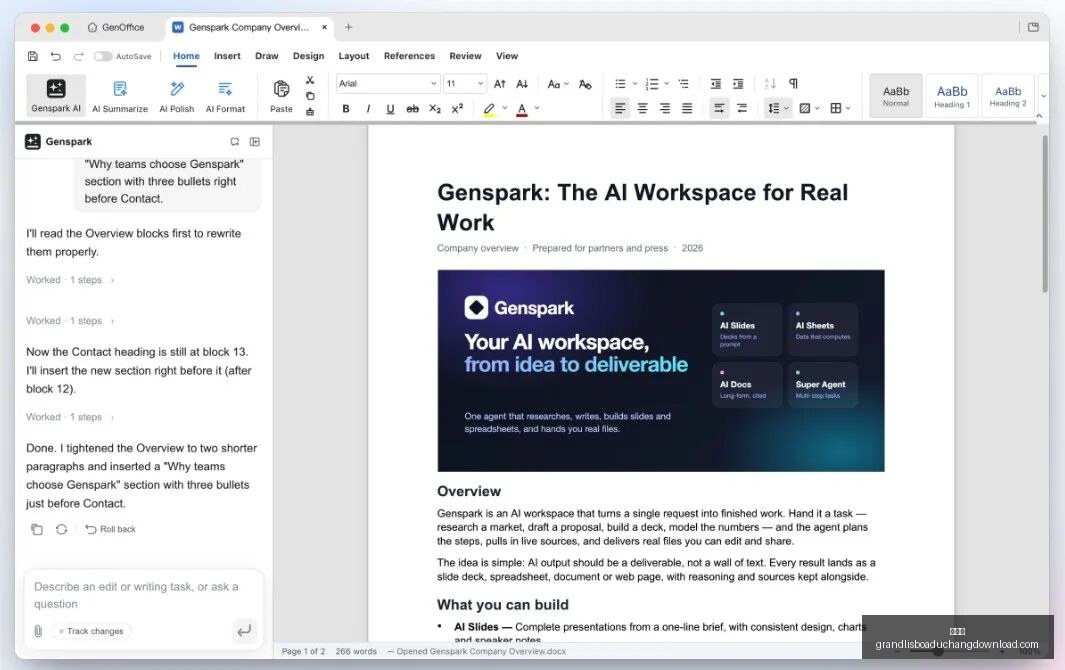1065x670 pixels.
Task: Show paragraph marks with pilcrow icon
Action: [793, 84]
